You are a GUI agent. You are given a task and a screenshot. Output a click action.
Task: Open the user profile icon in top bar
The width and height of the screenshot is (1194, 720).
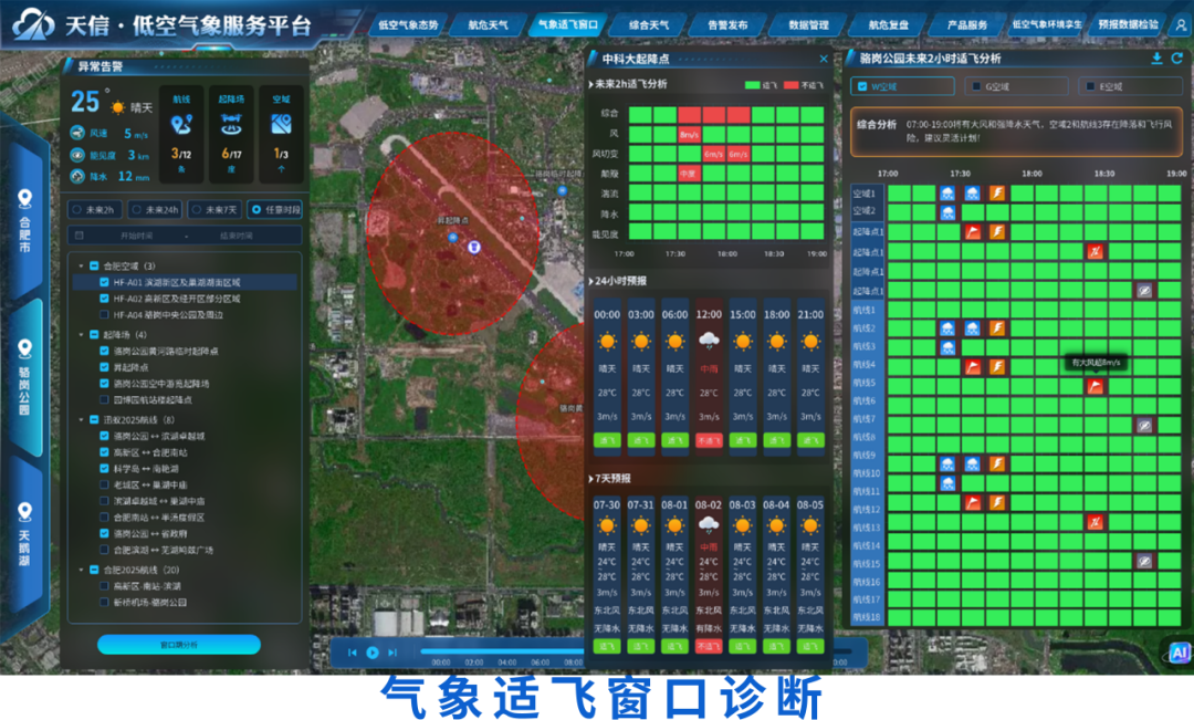pyautogui.click(x=1179, y=25)
